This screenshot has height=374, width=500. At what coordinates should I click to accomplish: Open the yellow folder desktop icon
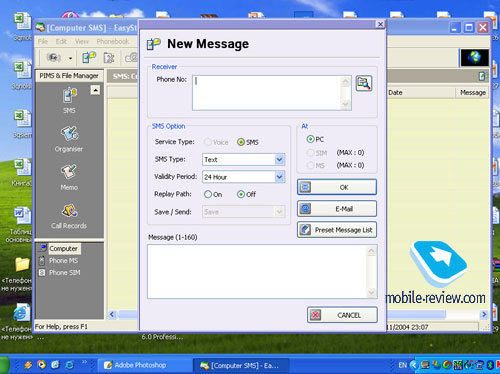(22, 264)
